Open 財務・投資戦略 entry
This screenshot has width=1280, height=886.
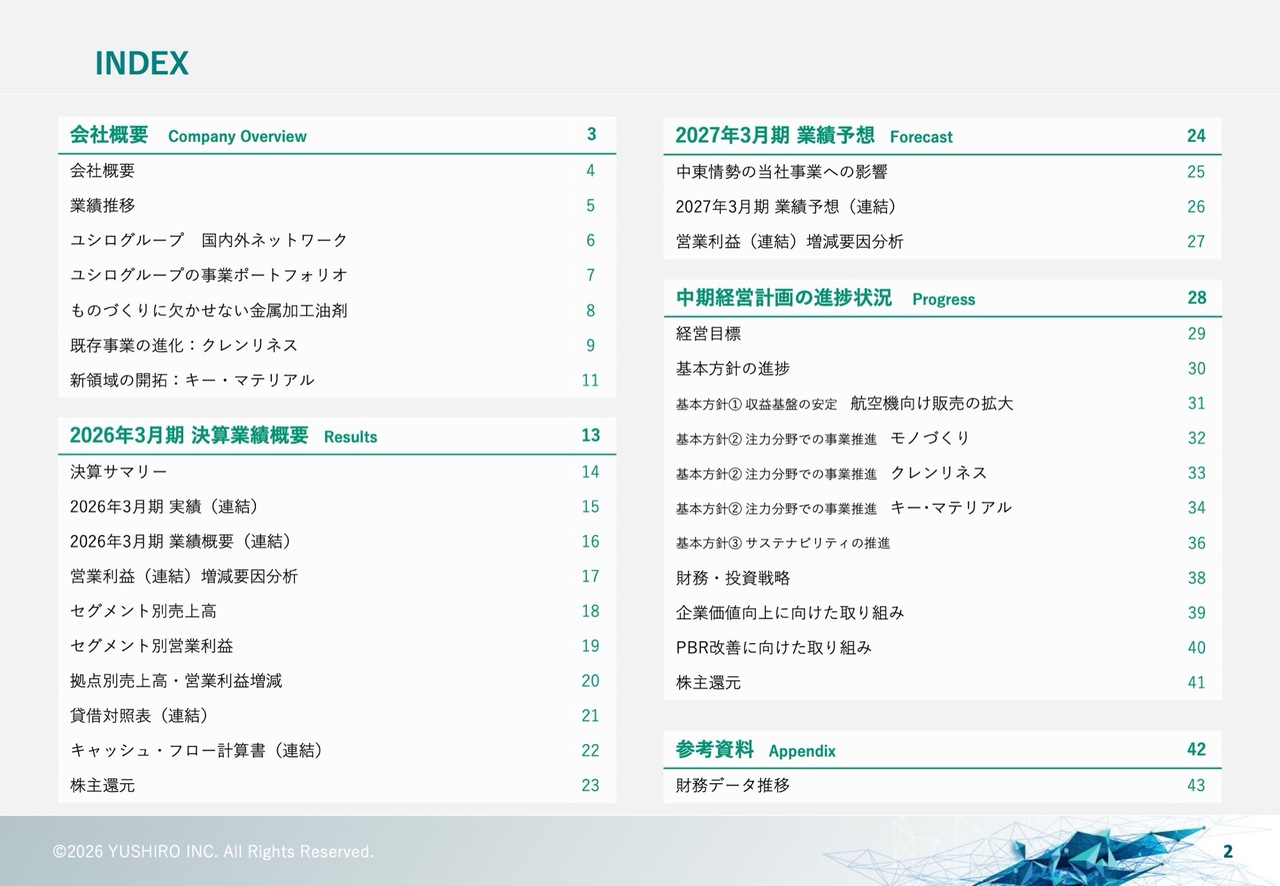tap(942, 578)
